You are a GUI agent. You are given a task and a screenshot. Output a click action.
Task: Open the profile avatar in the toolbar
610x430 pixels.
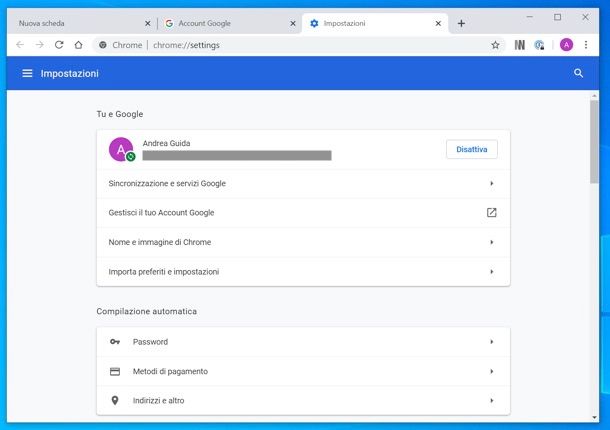click(566, 45)
